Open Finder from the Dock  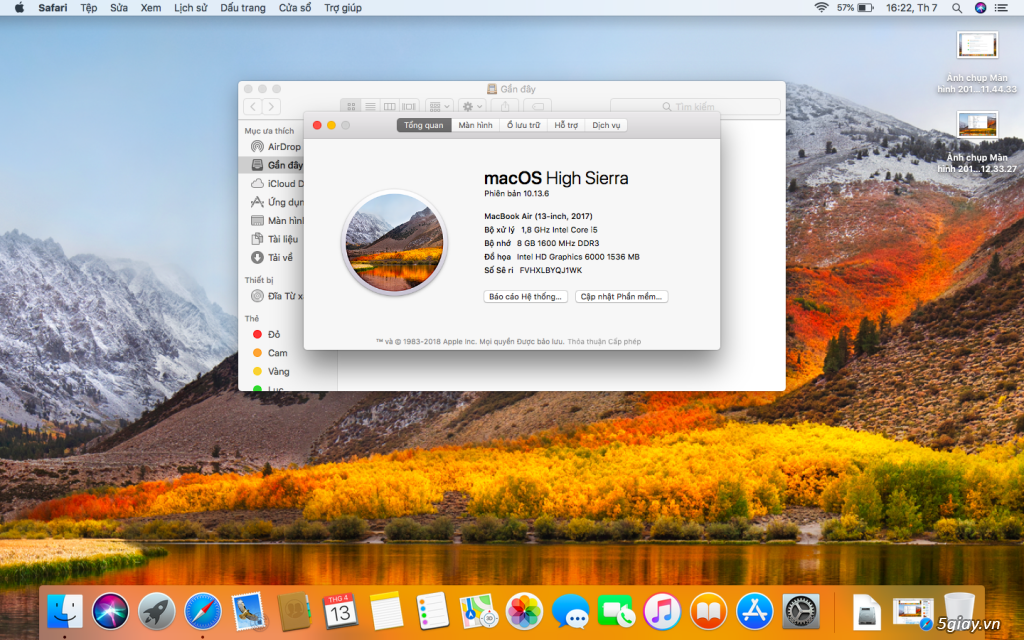point(65,612)
